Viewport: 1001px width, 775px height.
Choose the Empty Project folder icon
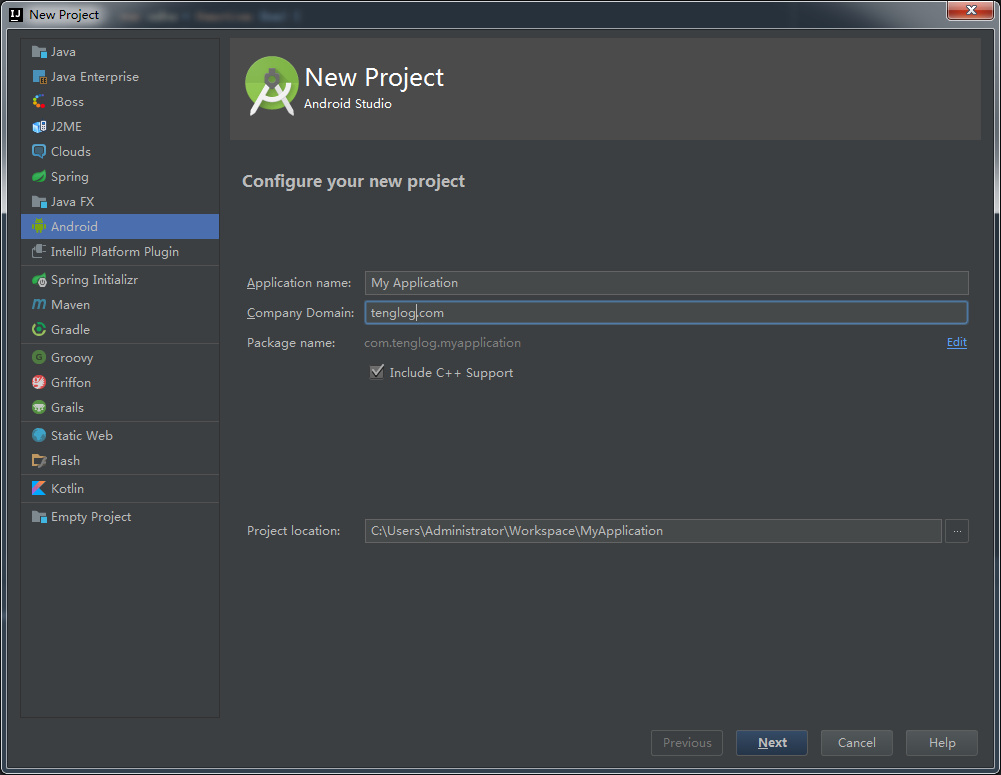[x=39, y=516]
